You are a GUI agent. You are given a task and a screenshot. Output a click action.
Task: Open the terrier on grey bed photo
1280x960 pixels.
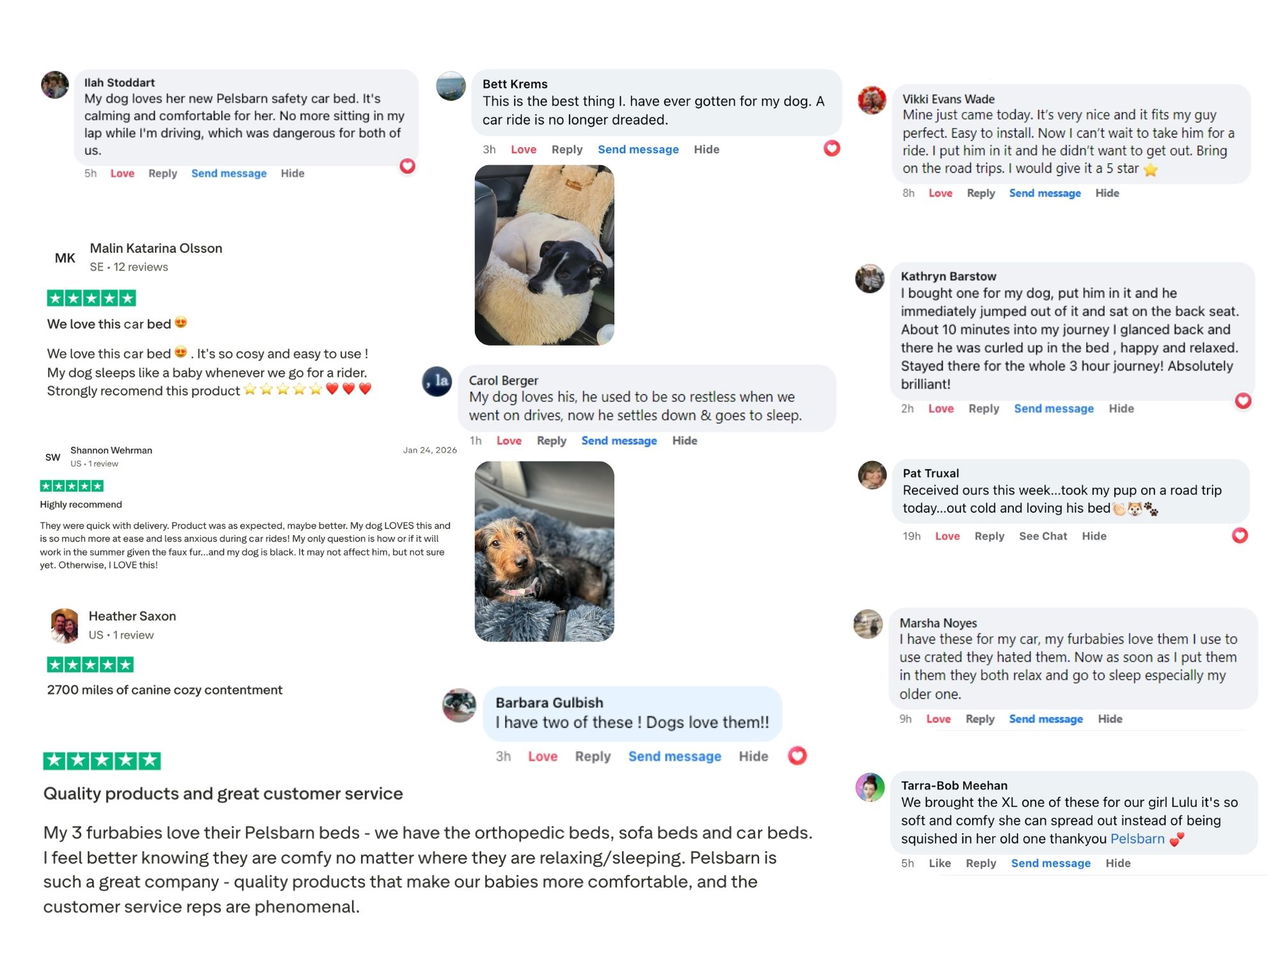[544, 551]
